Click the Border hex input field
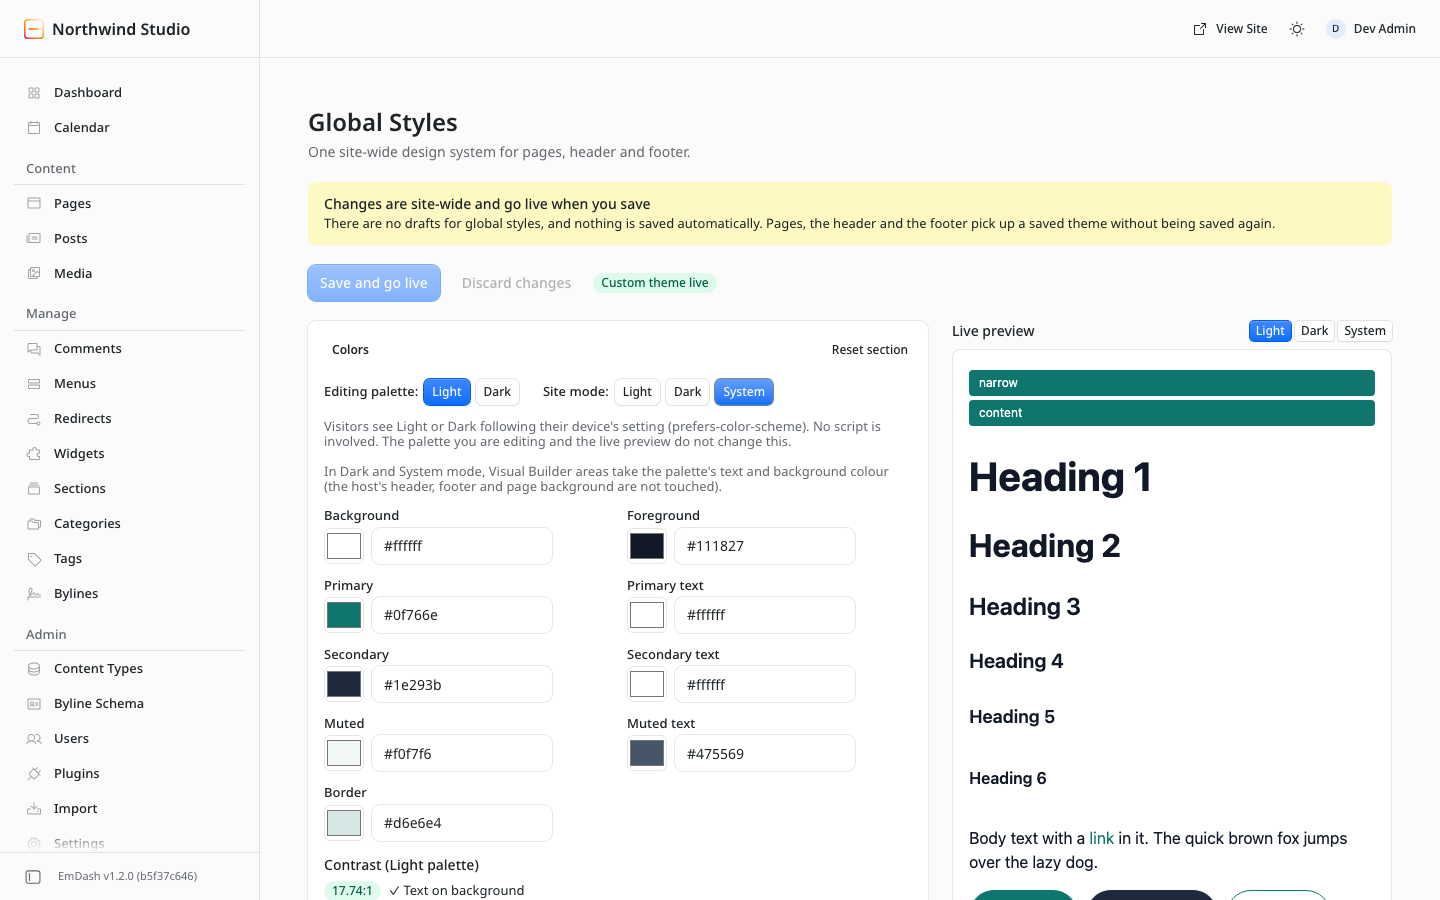 pos(462,823)
